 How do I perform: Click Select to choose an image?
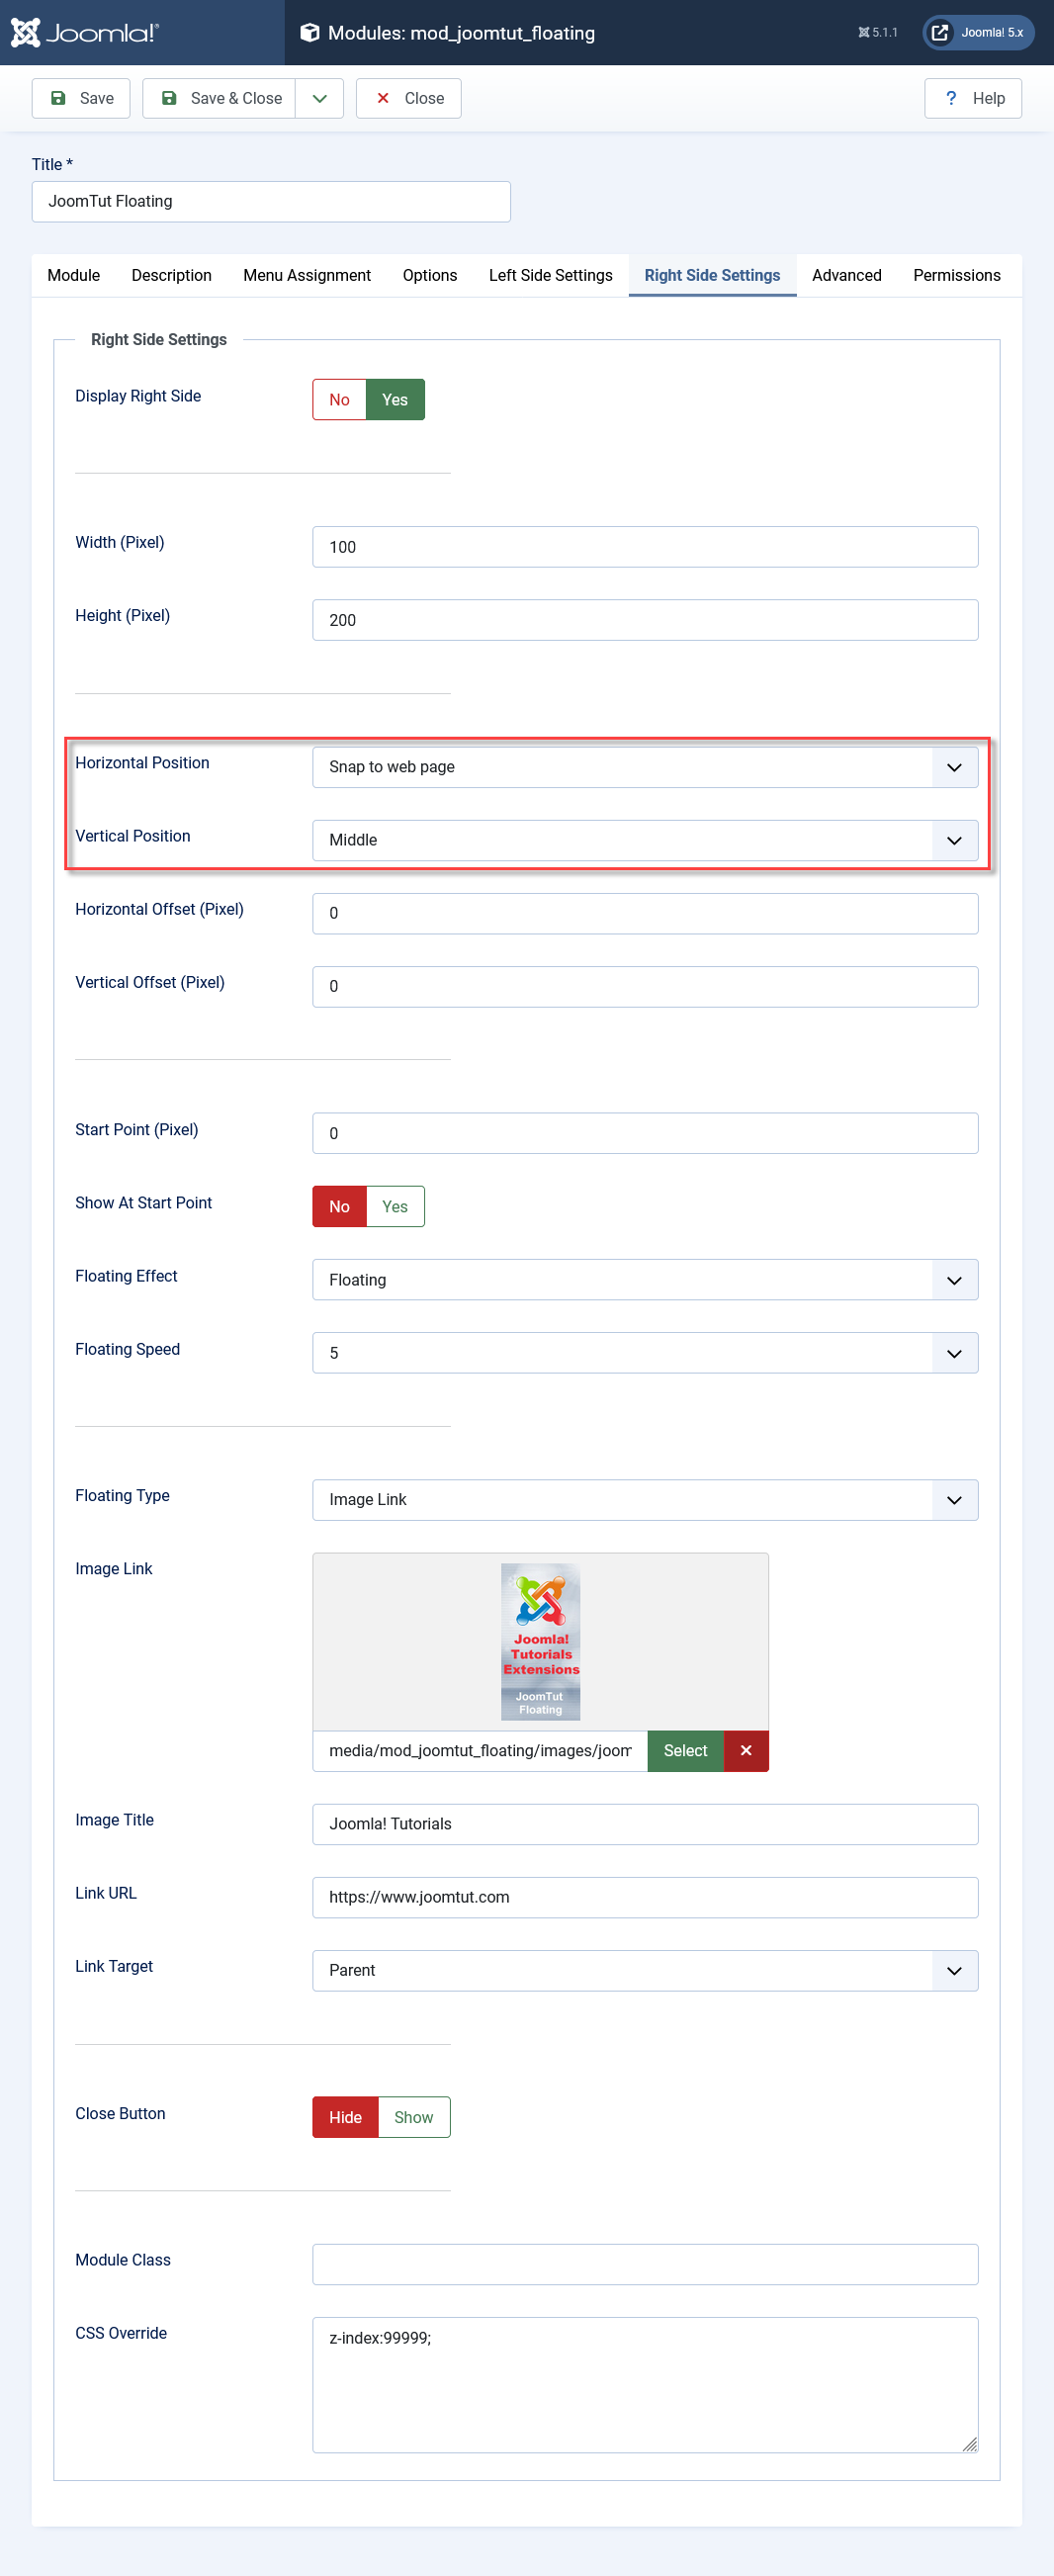(x=685, y=1751)
